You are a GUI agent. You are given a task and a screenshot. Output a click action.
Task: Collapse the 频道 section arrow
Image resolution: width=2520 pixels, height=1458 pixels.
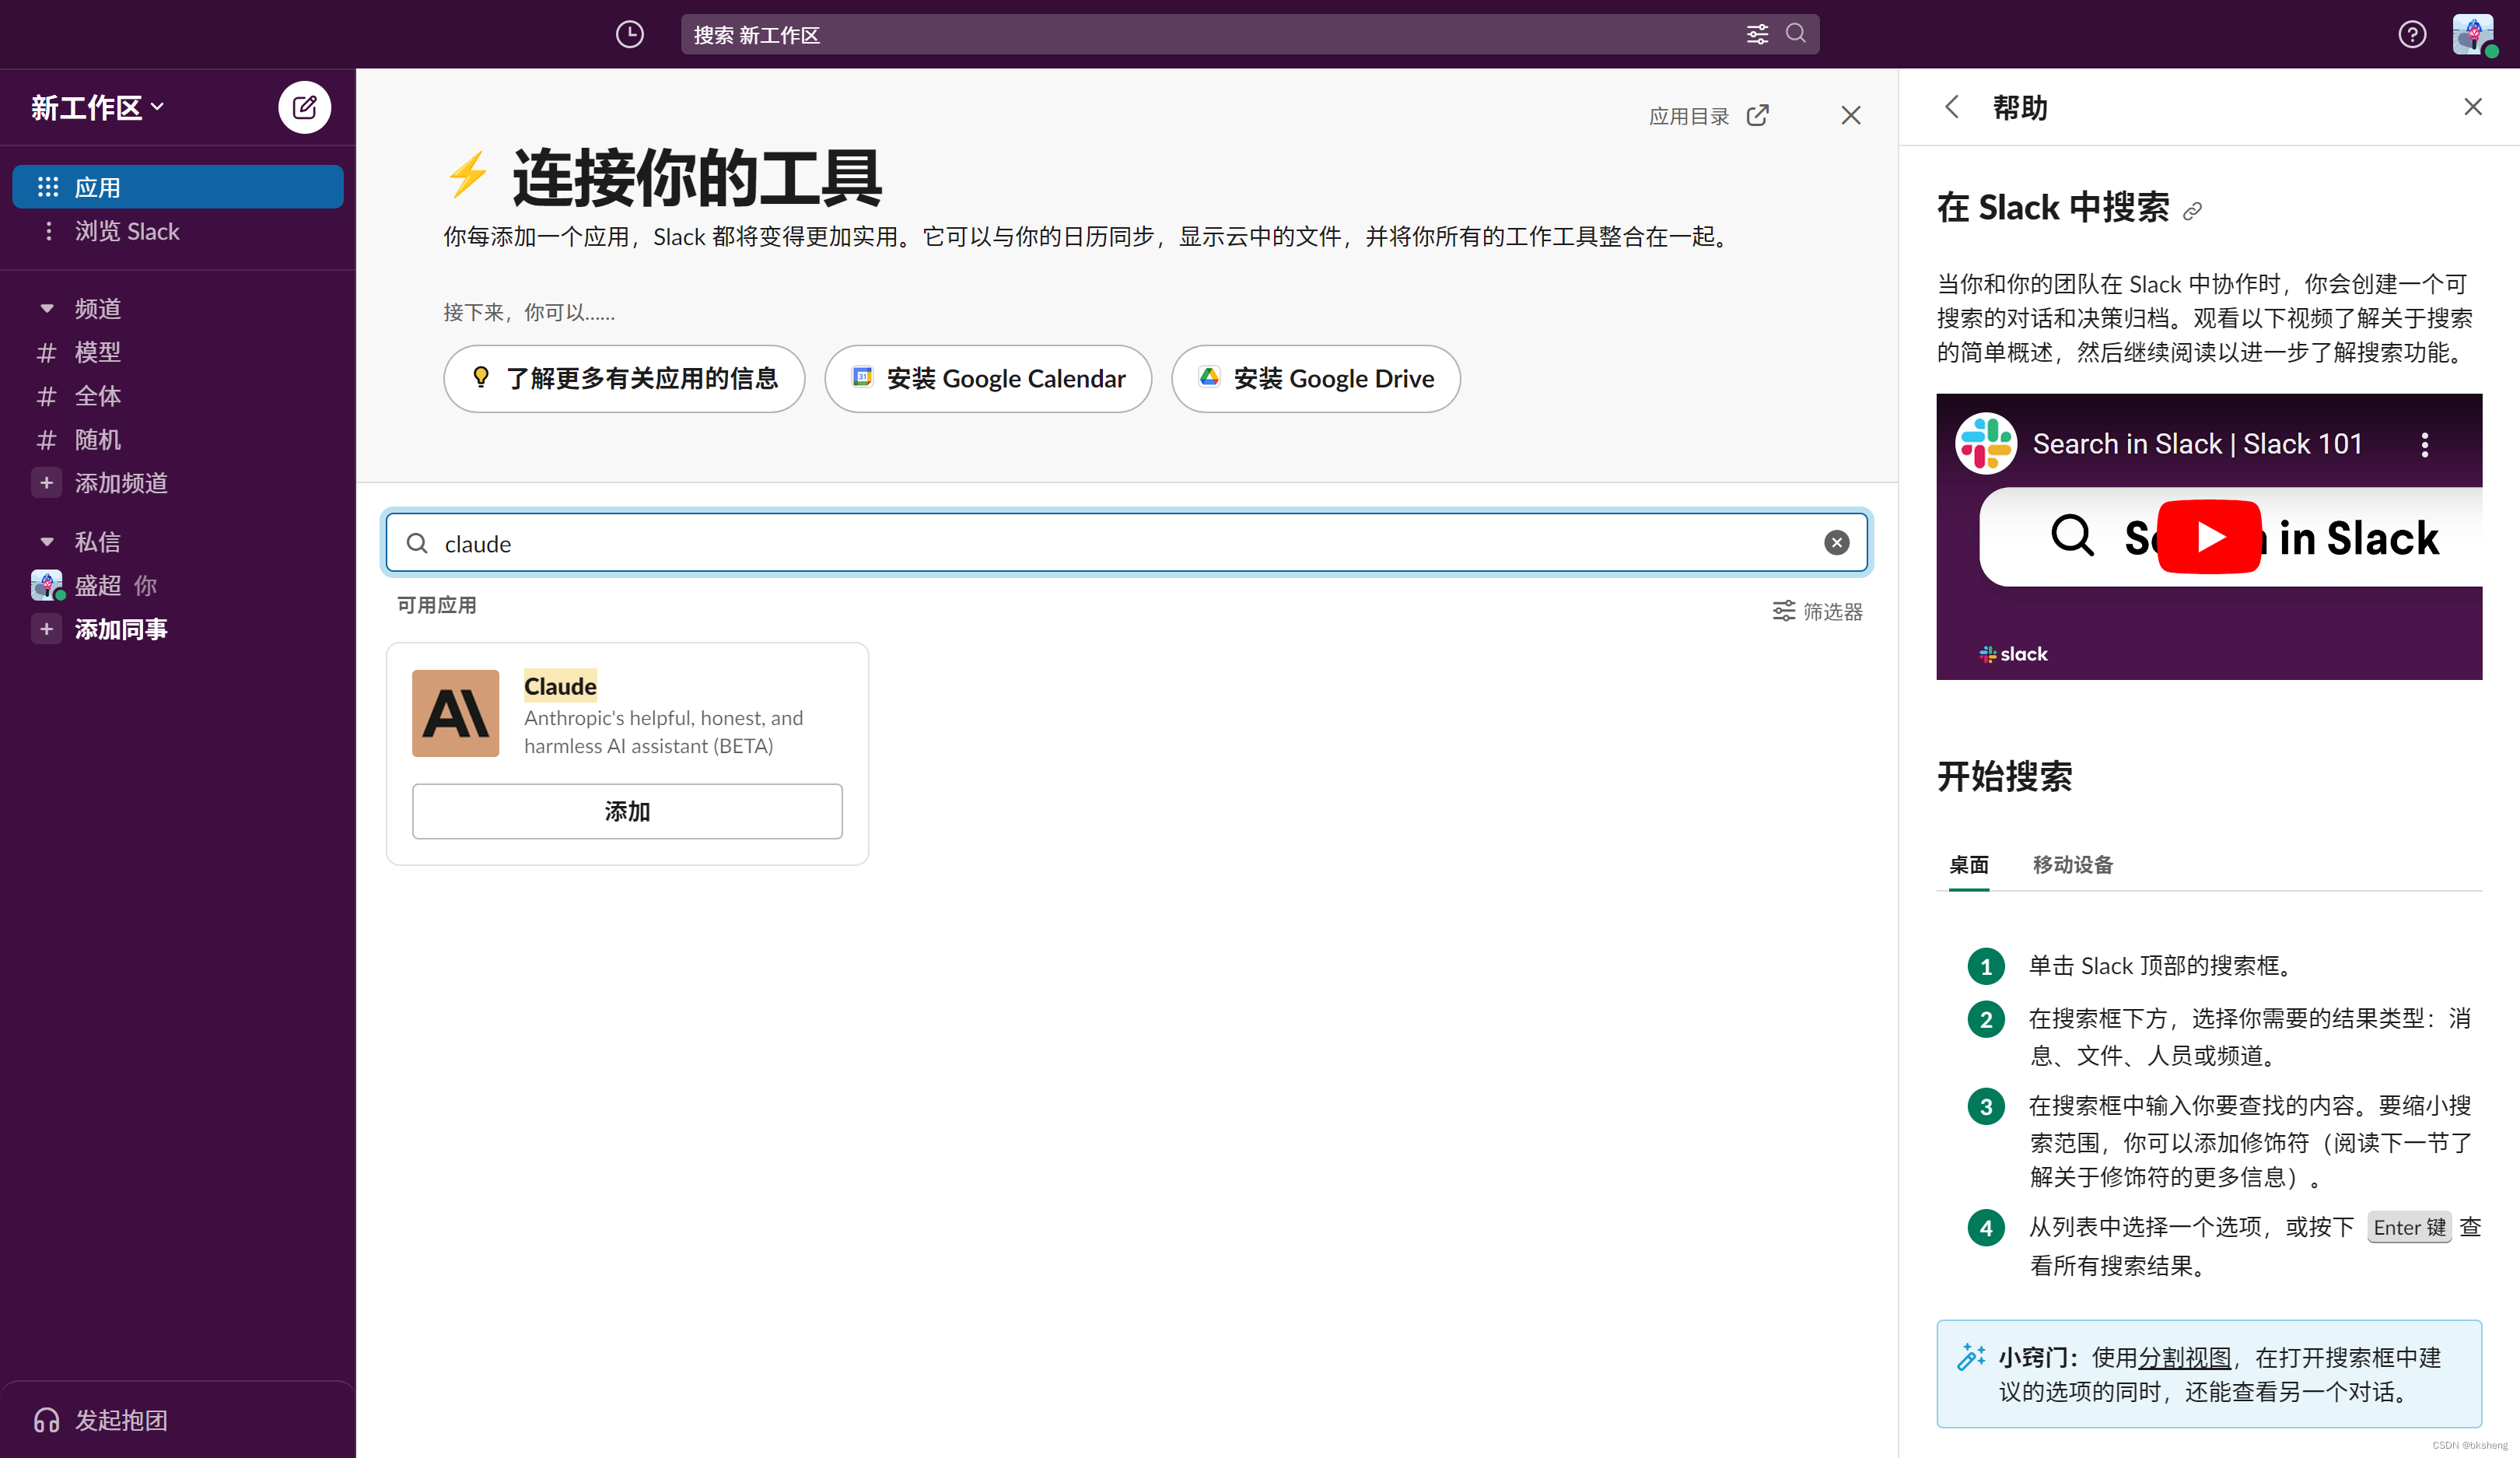(46, 309)
